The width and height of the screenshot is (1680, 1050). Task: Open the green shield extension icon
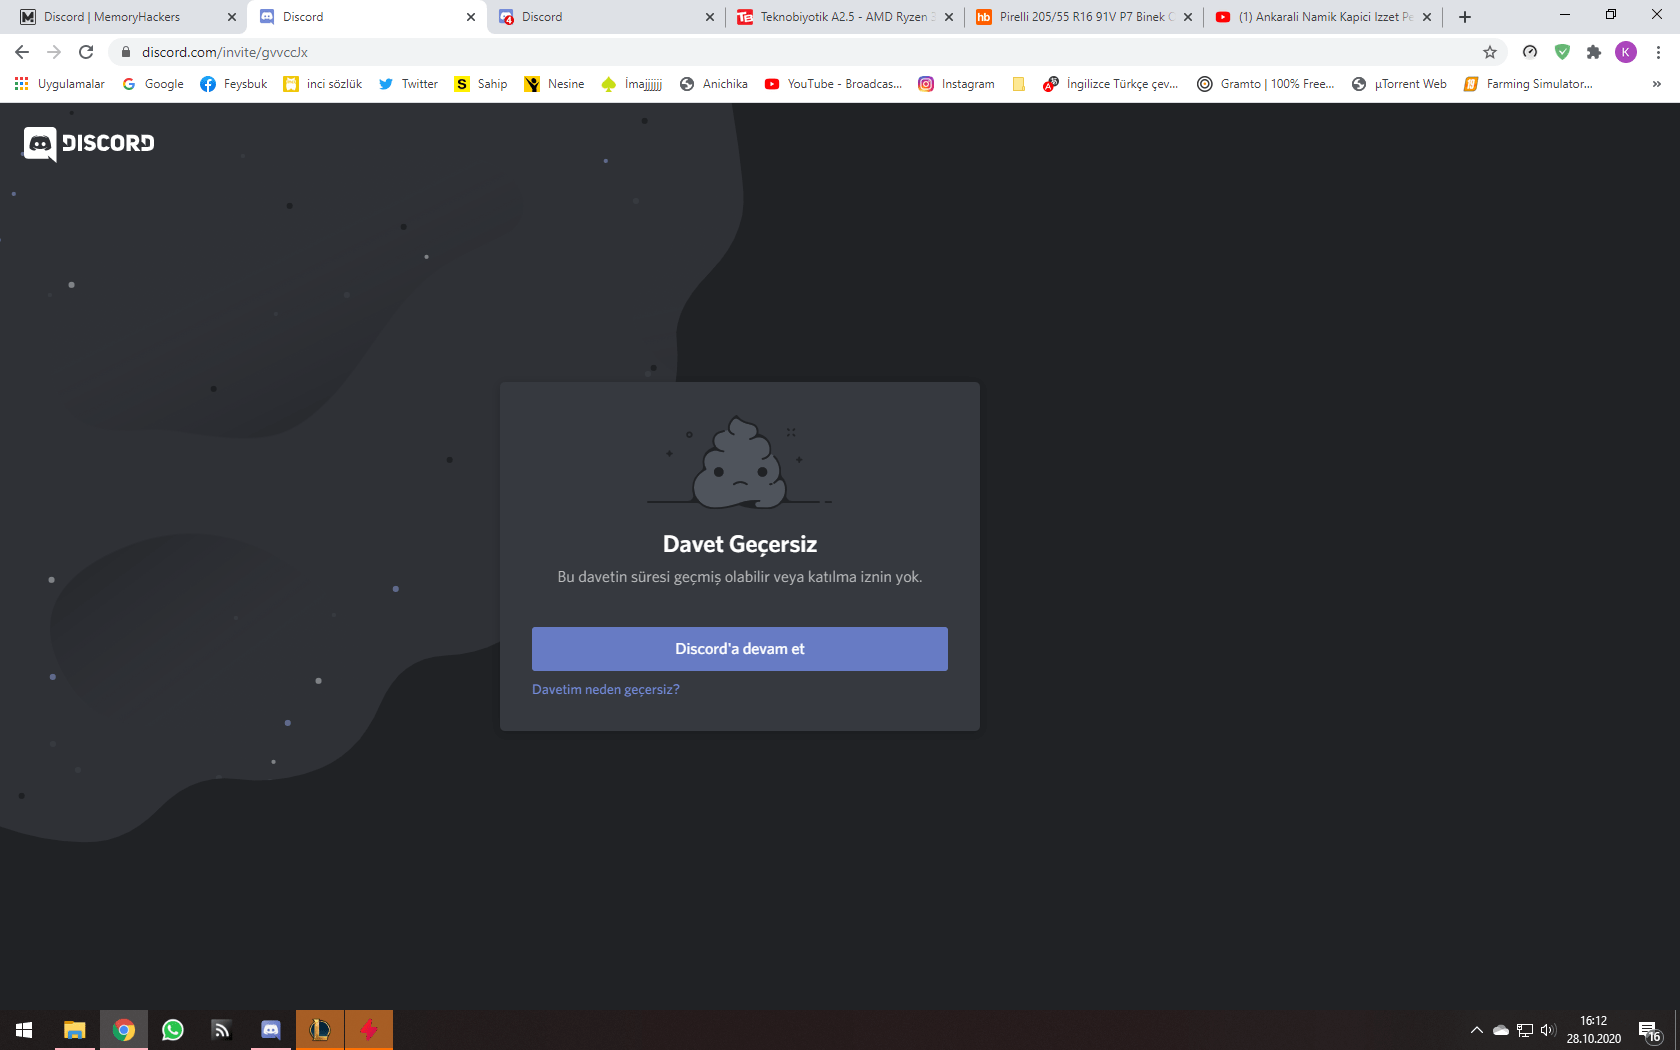click(1562, 52)
